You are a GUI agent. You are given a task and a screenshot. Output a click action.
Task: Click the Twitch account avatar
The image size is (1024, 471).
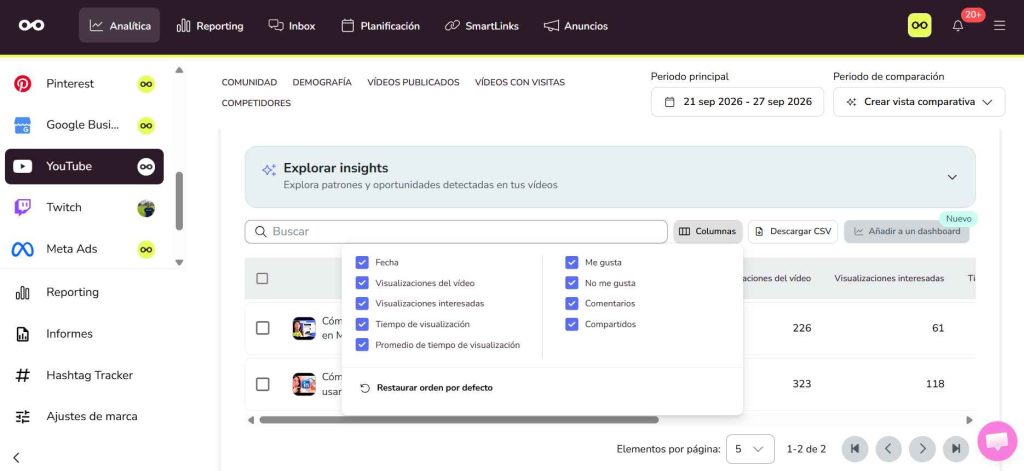pyautogui.click(x=146, y=208)
